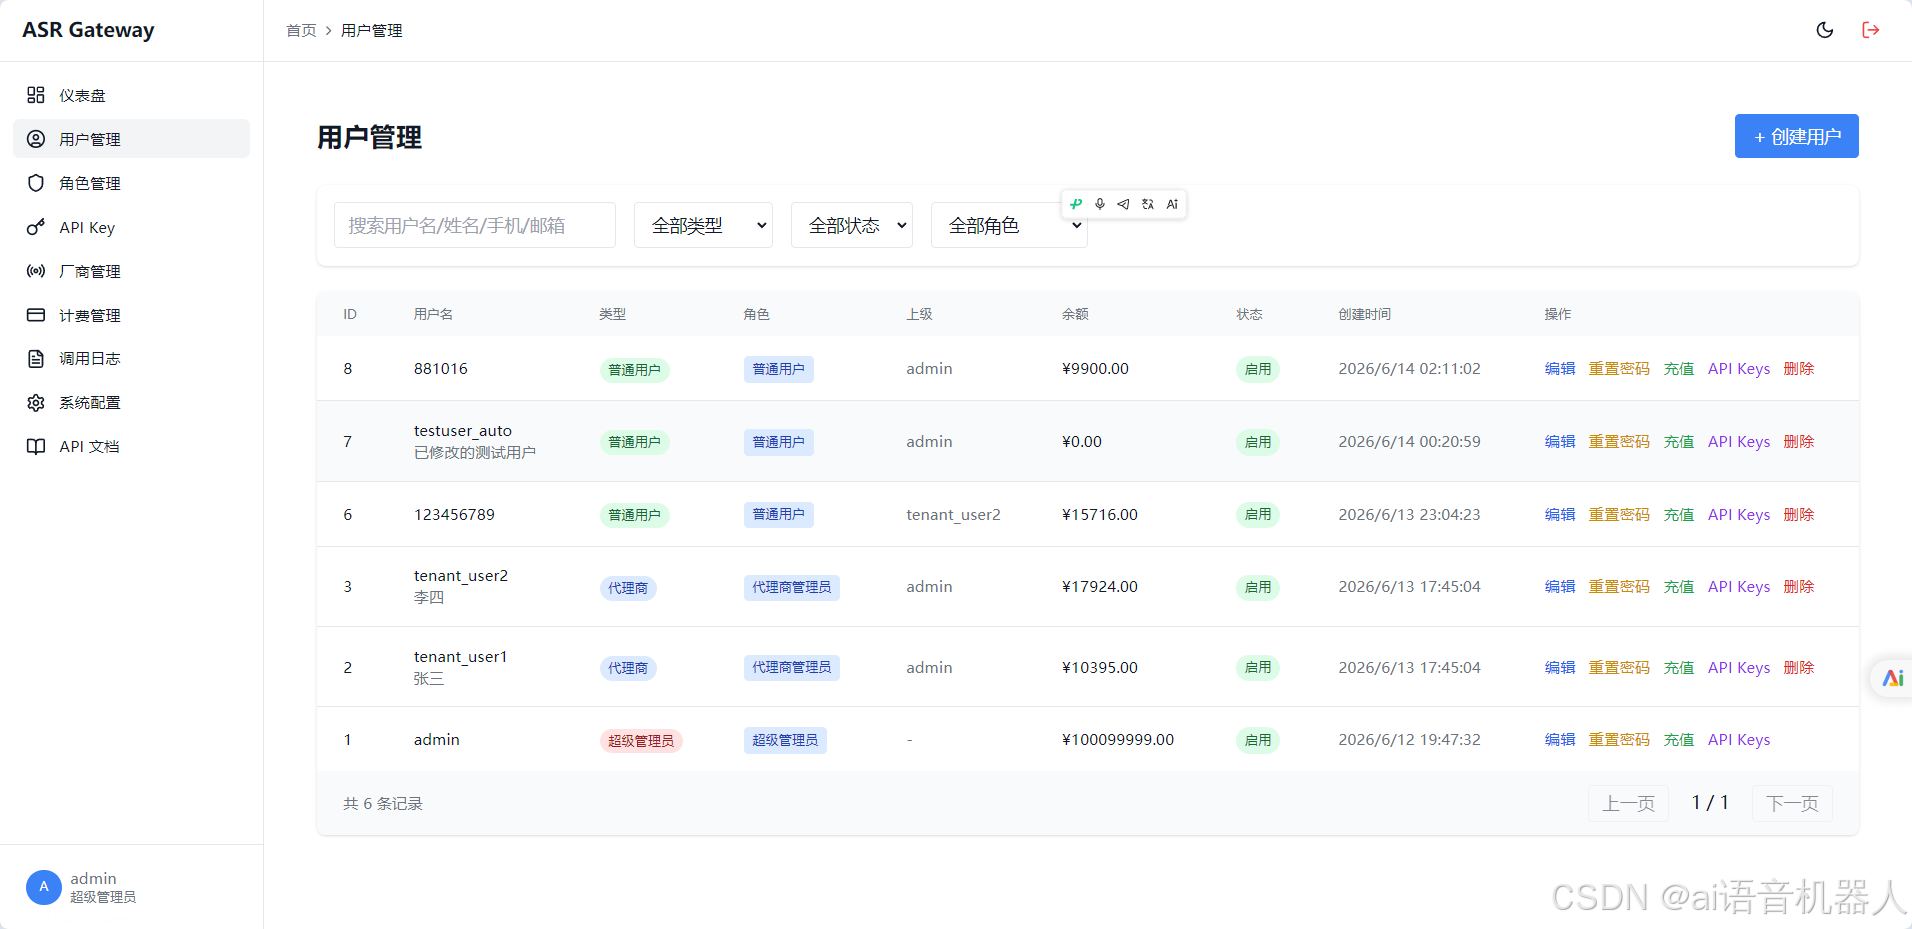Open the 全部类型 dropdown
The image size is (1912, 929).
pyautogui.click(x=703, y=225)
